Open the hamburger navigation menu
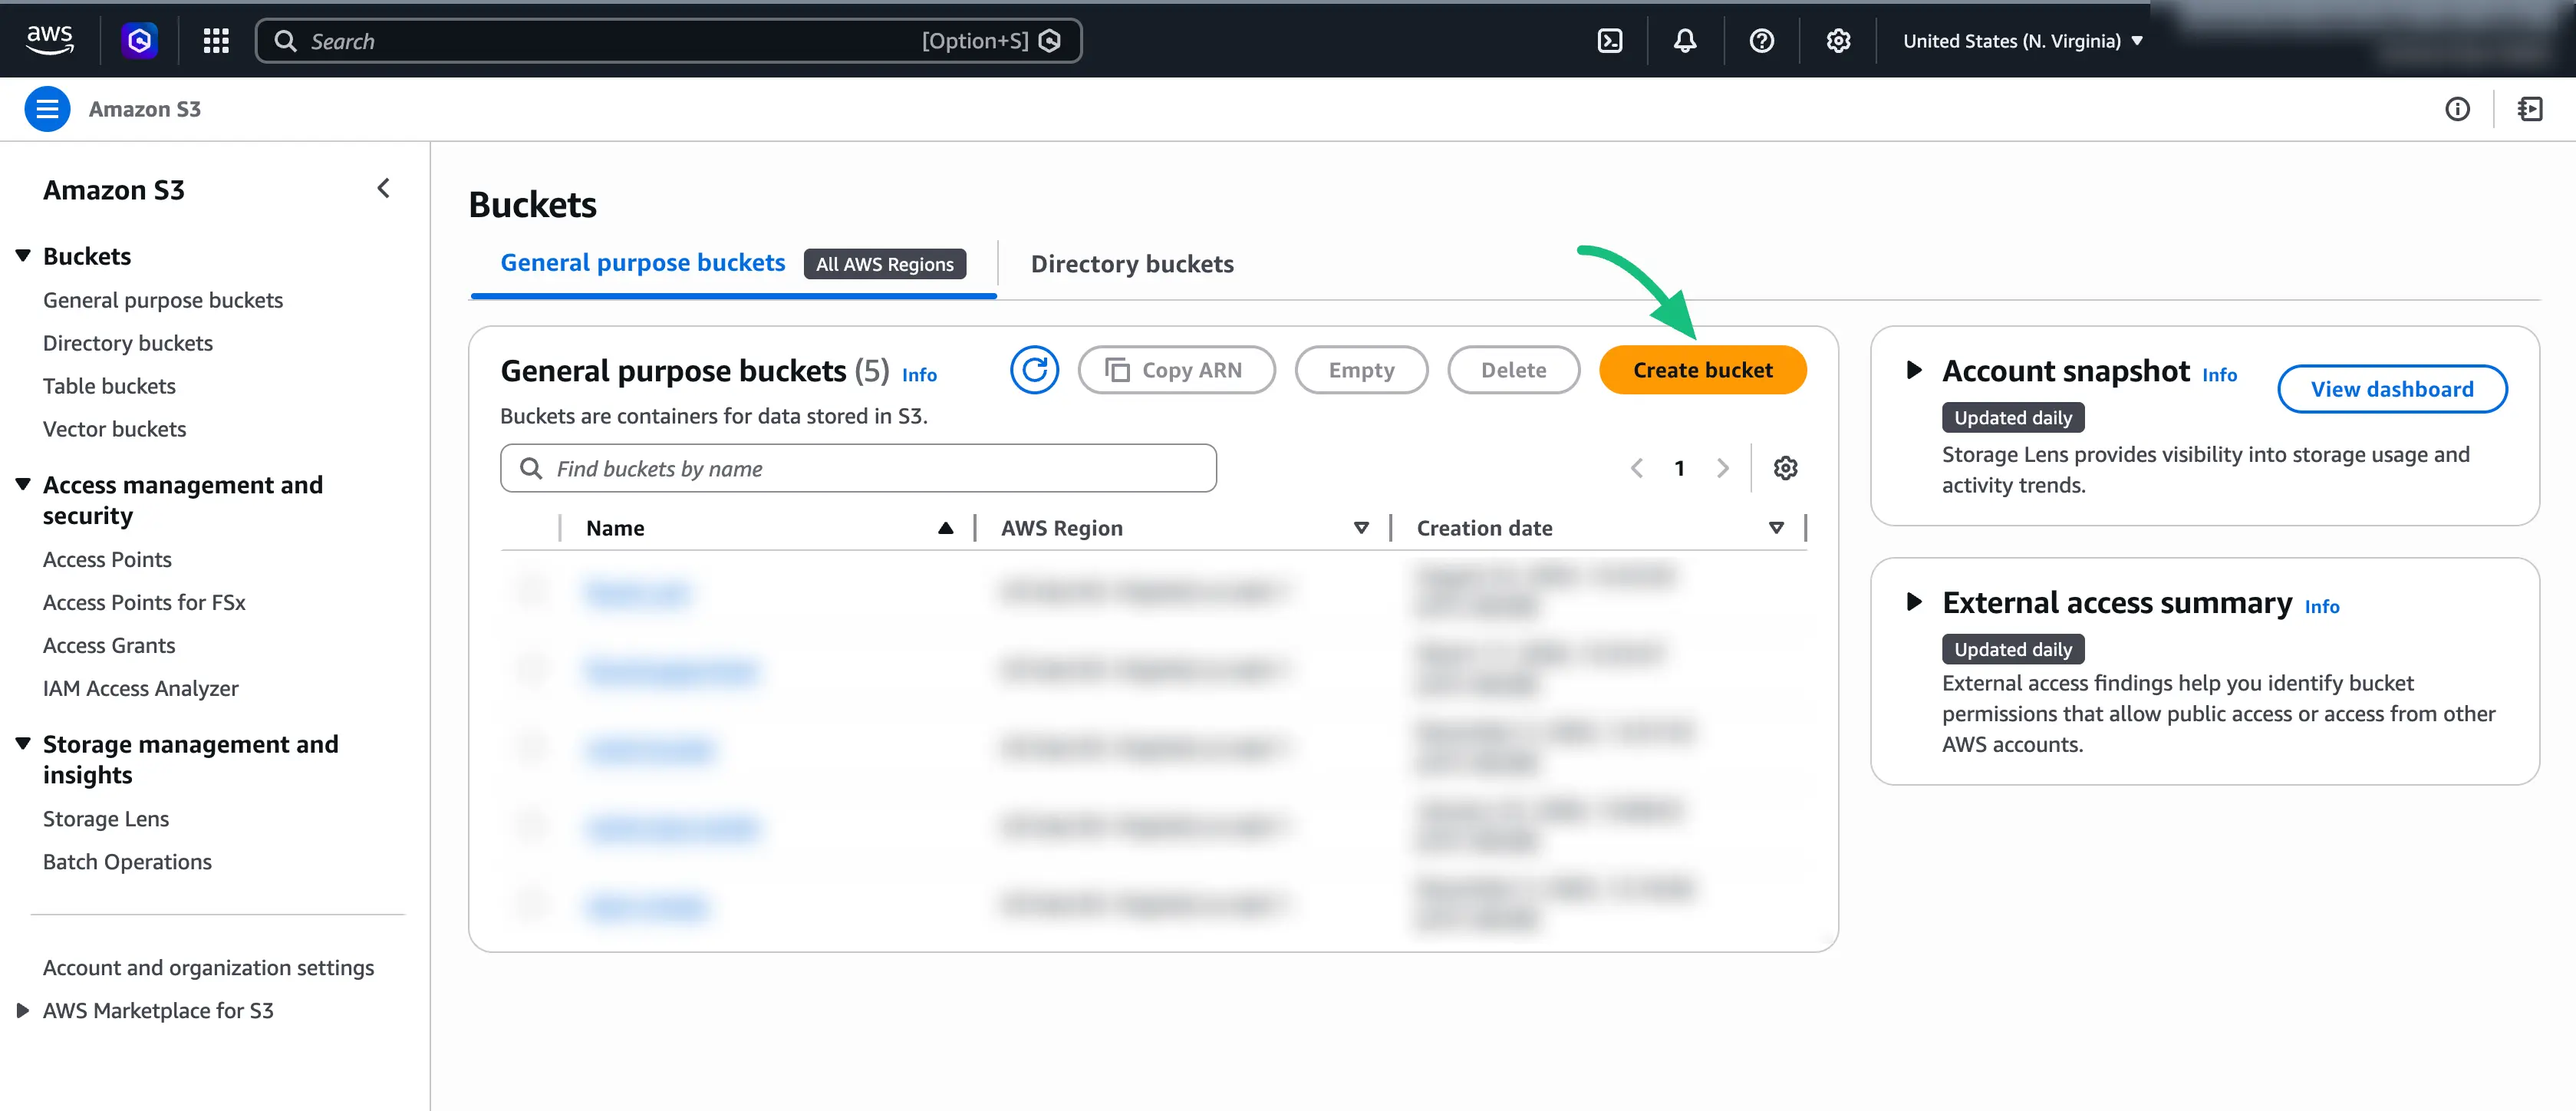The height and width of the screenshot is (1111, 2576). [x=46, y=108]
